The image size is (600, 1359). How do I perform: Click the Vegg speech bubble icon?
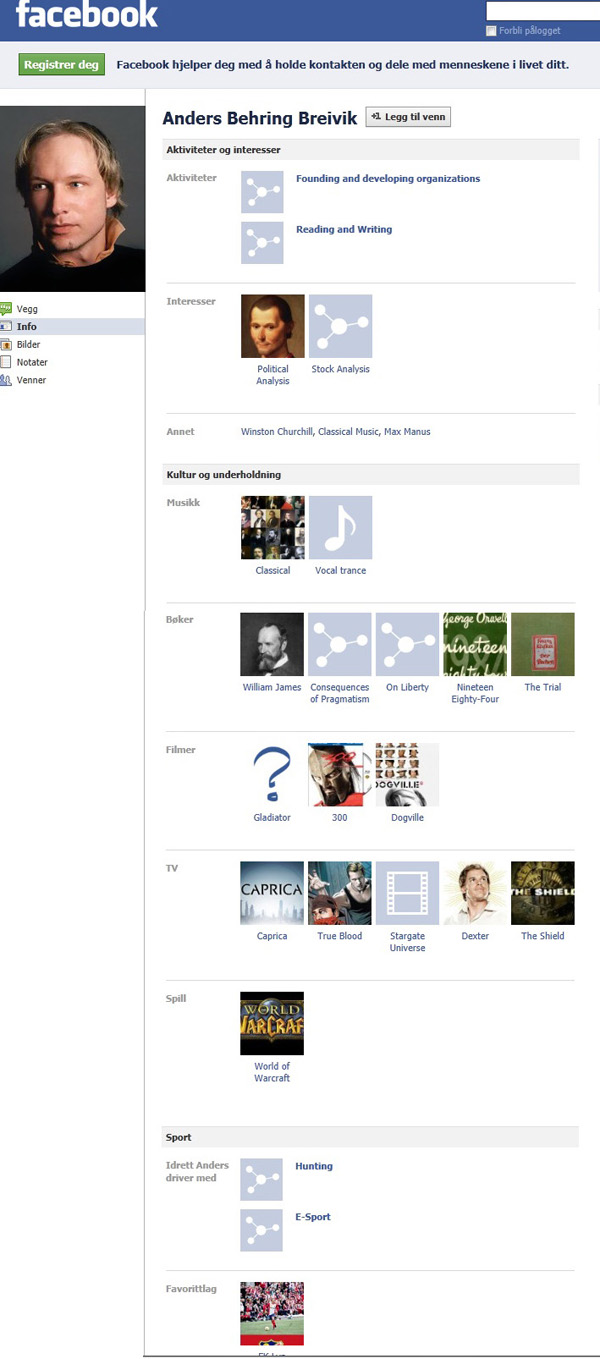pos(6,309)
